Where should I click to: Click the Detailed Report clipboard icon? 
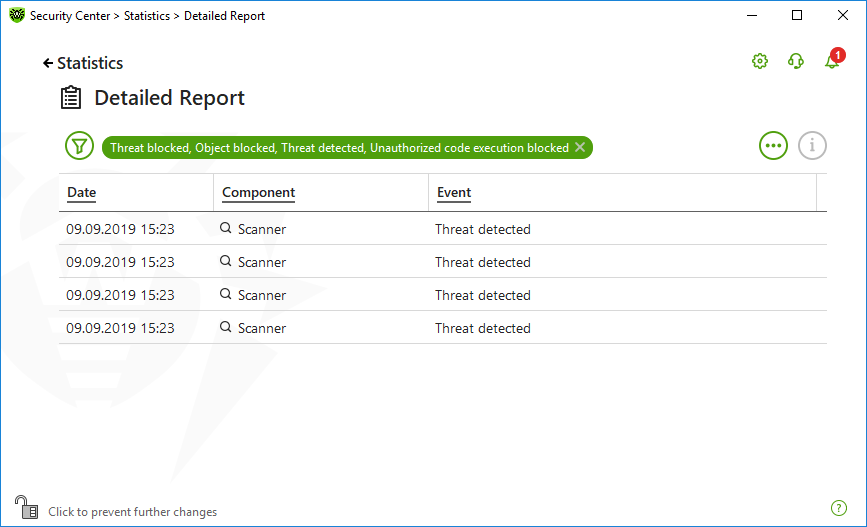tap(71, 98)
